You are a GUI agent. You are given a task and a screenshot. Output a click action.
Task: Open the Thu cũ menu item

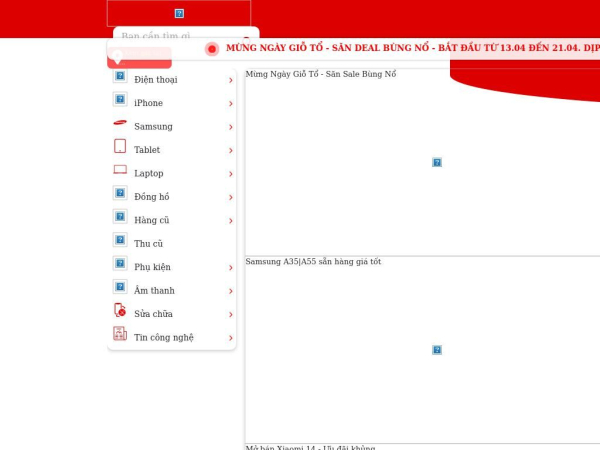172,243
